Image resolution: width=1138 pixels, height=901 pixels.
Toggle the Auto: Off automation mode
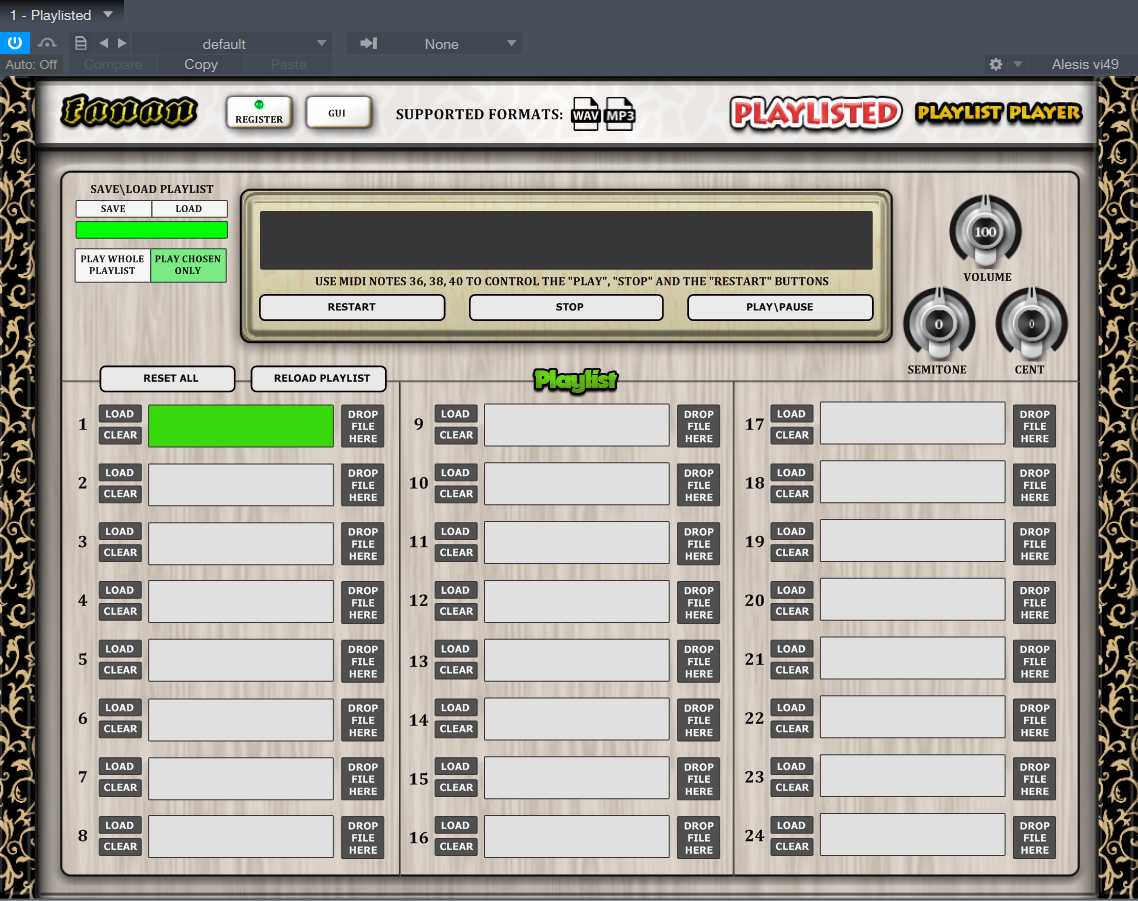[x=31, y=64]
